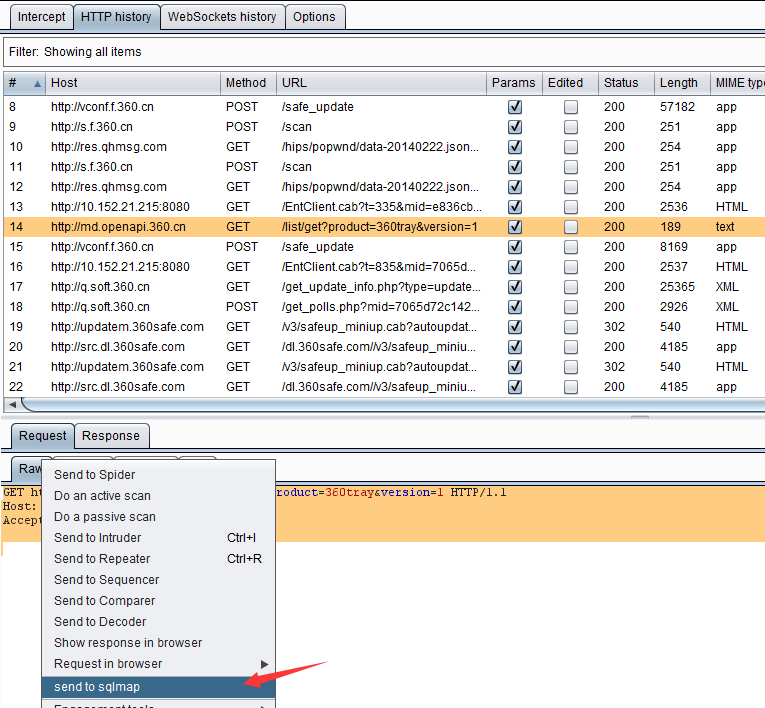Image resolution: width=765 pixels, height=708 pixels.
Task: Click Show response in browser
Action: [128, 643]
